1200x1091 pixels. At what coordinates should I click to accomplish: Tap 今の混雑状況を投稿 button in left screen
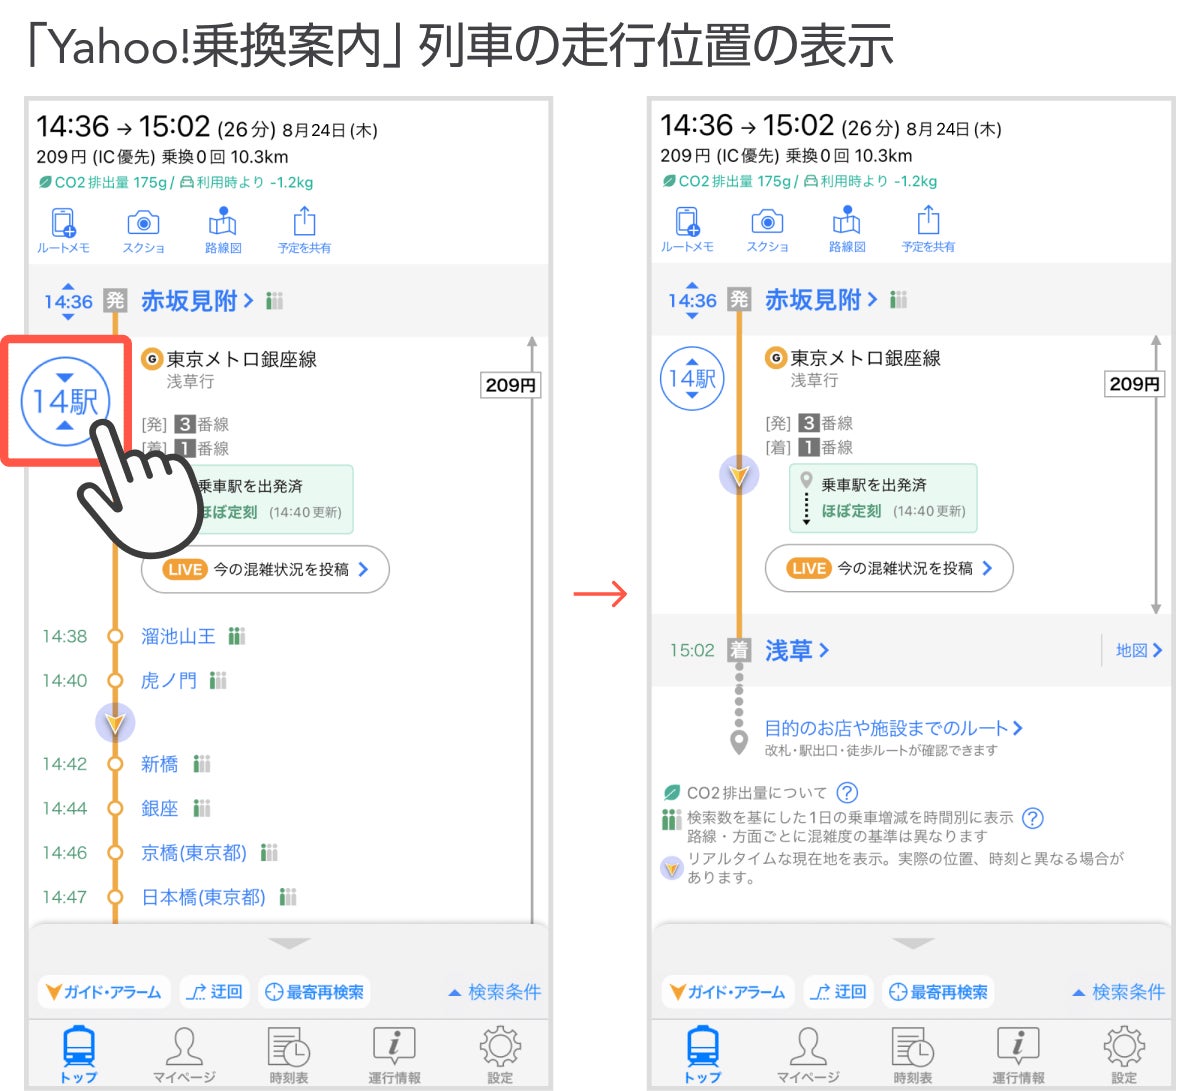(x=265, y=570)
